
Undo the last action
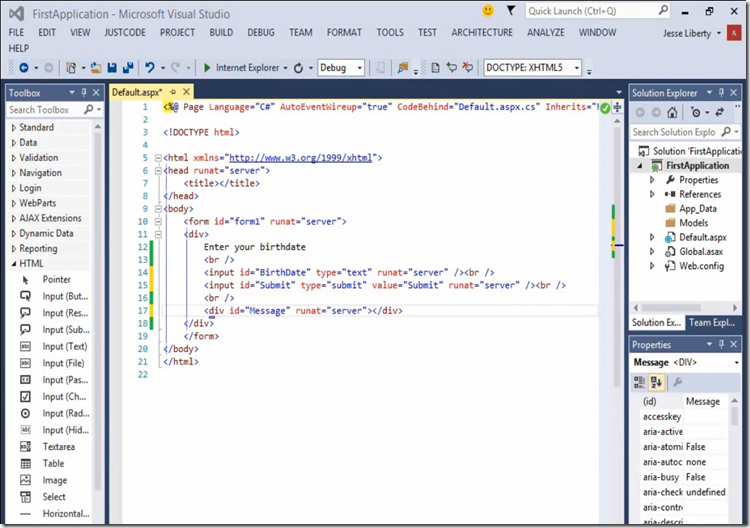pyautogui.click(x=150, y=68)
